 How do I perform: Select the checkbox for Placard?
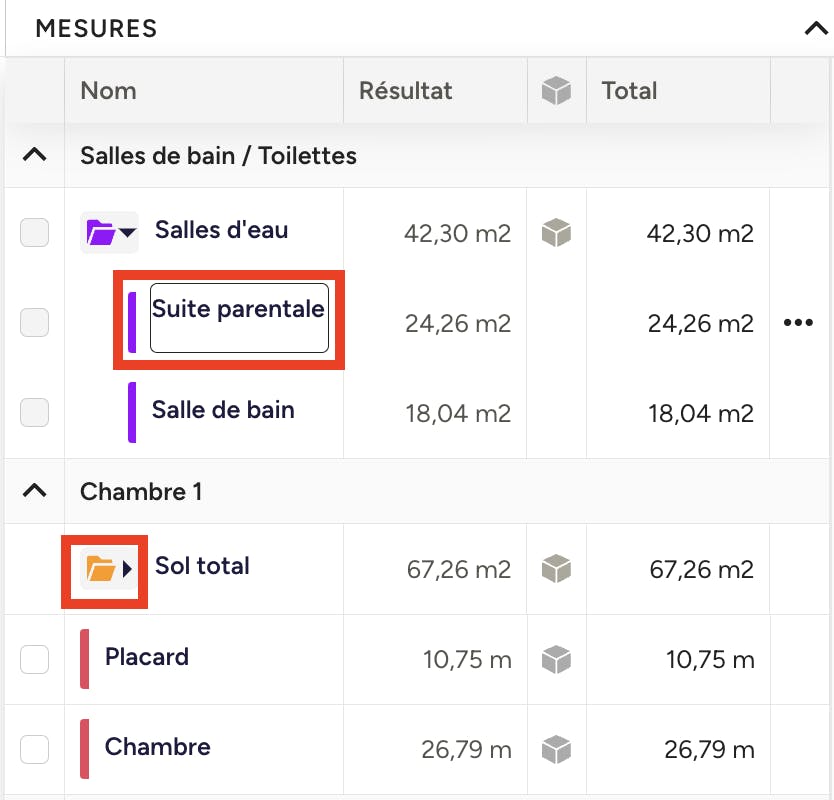pyautogui.click(x=35, y=660)
